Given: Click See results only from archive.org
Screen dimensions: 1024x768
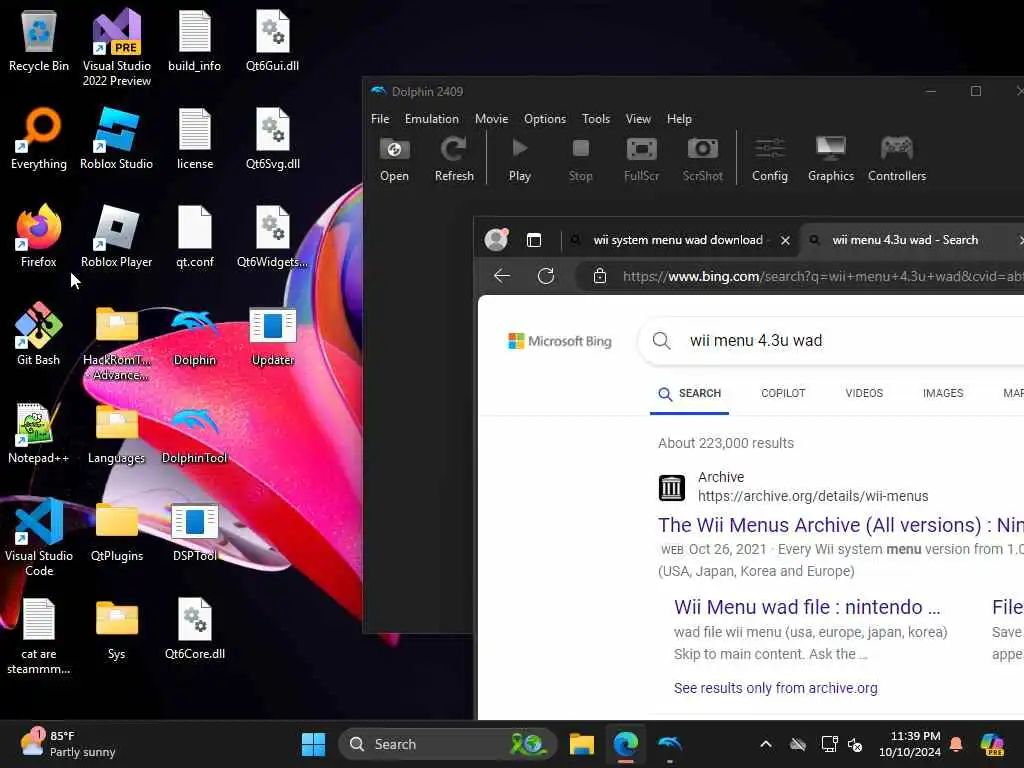Looking at the screenshot, I should pos(776,688).
